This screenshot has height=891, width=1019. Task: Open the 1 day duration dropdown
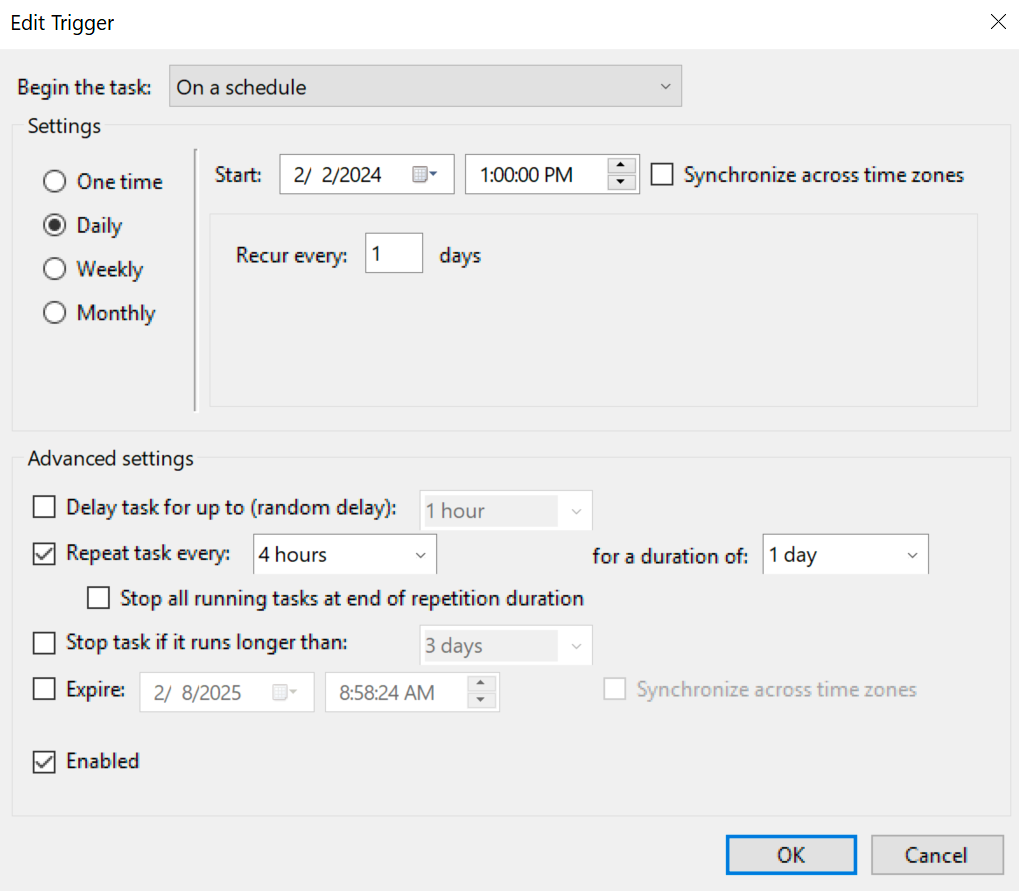tap(845, 555)
